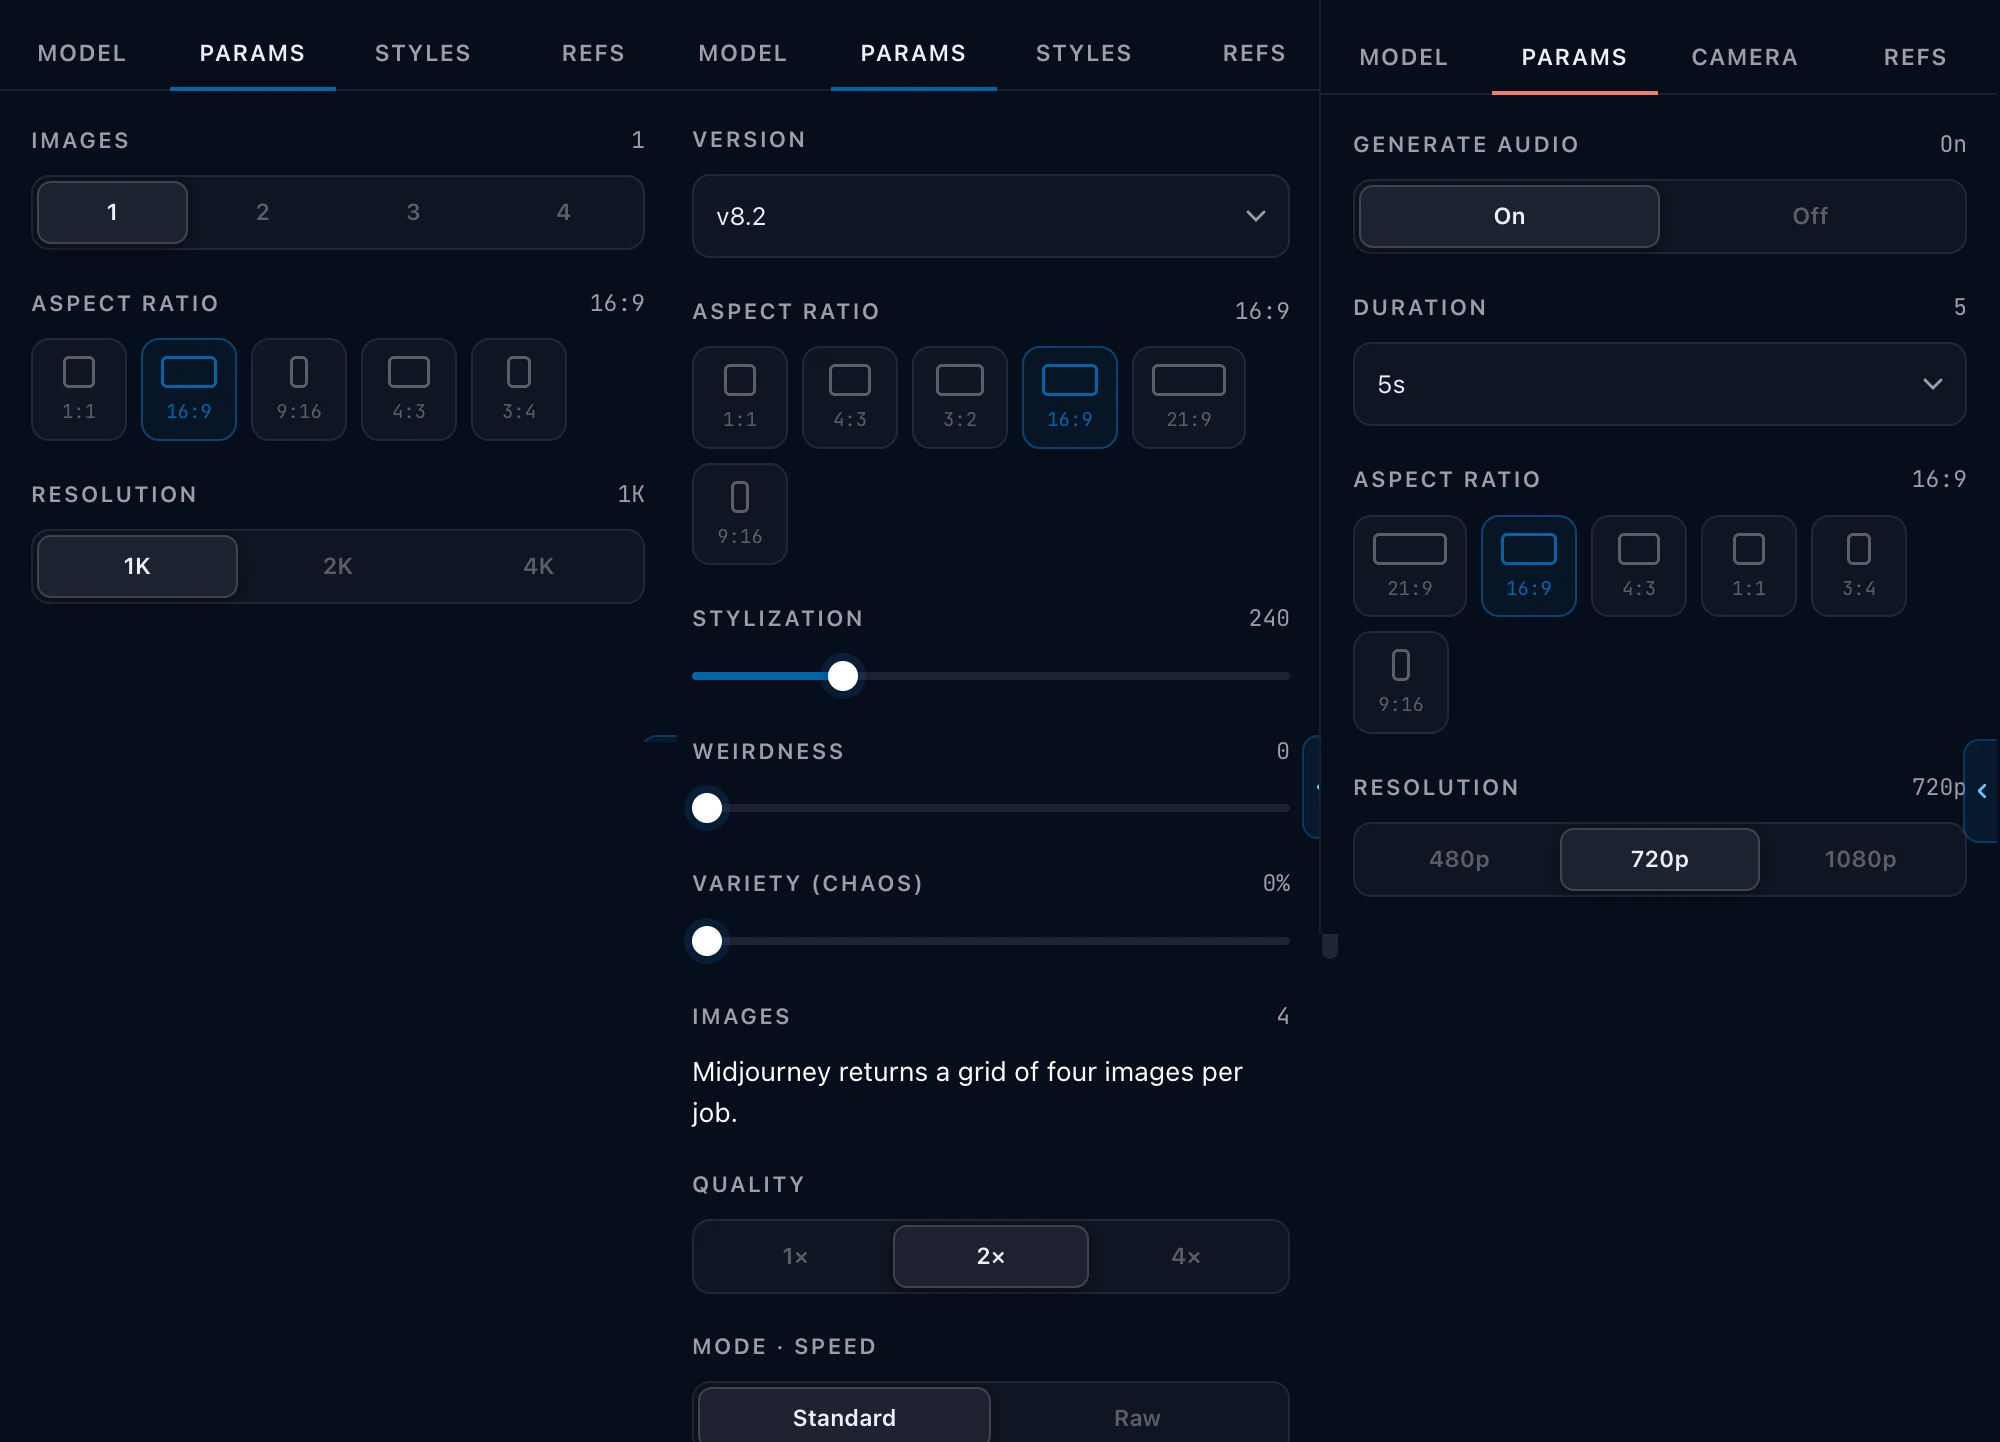The height and width of the screenshot is (1442, 2000).
Task: Select 9:16 aspect ratio in middle panel
Action: coord(740,514)
